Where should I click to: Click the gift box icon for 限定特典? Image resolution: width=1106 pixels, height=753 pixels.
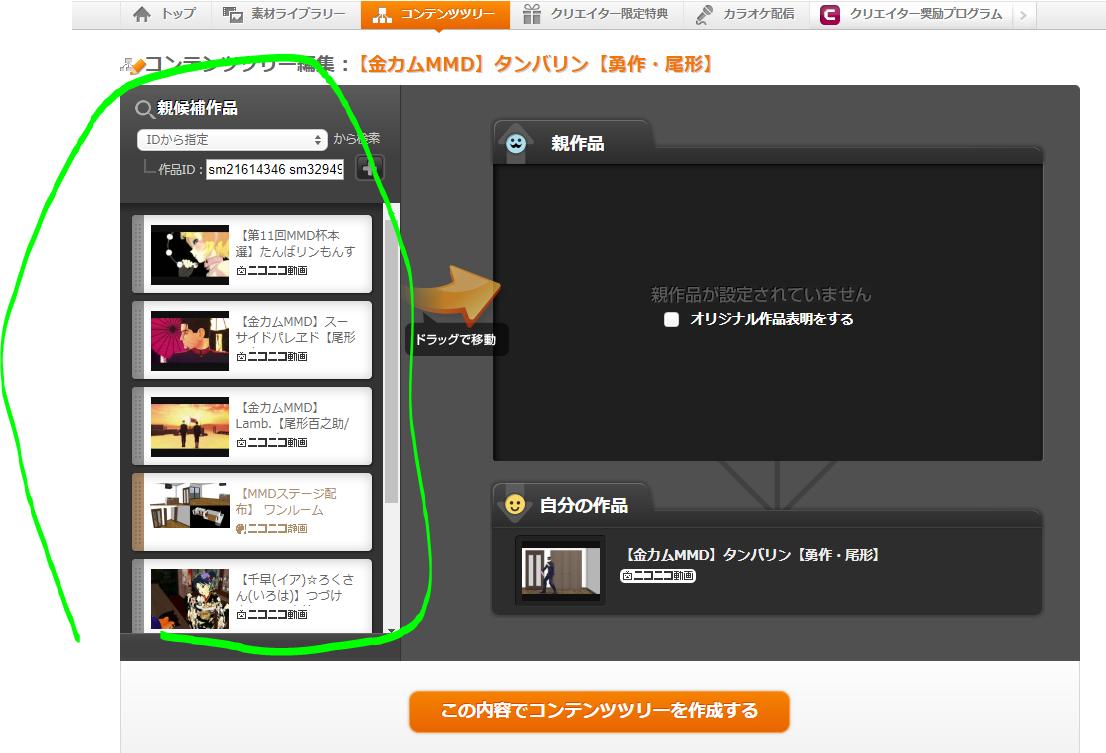click(532, 14)
